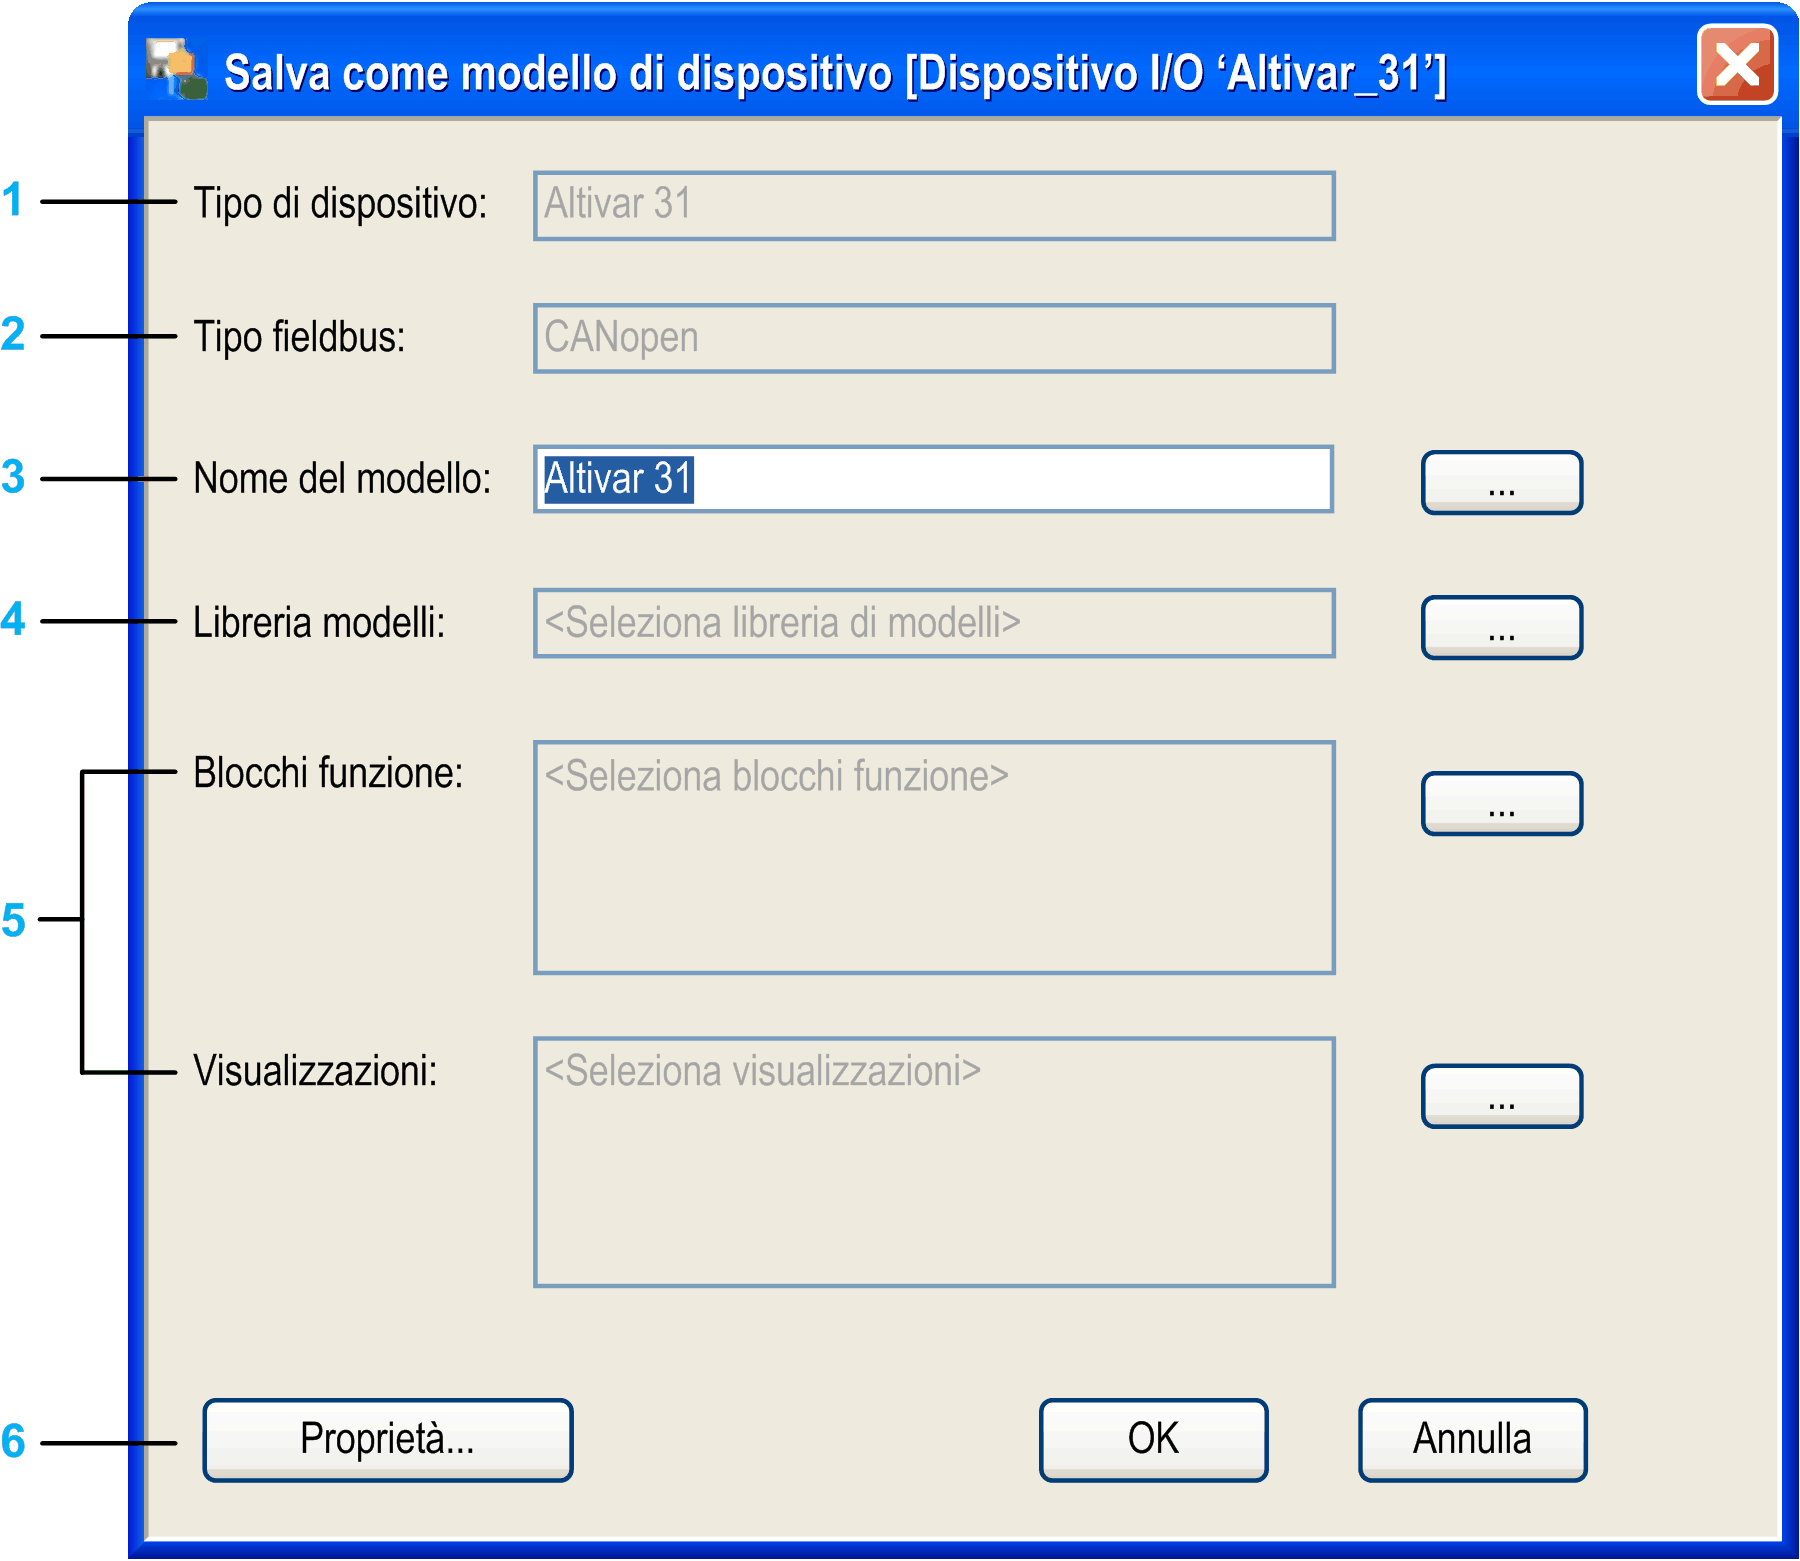Click the 'Nome del modello:' label
This screenshot has width=1800, height=1561.
[x=342, y=478]
